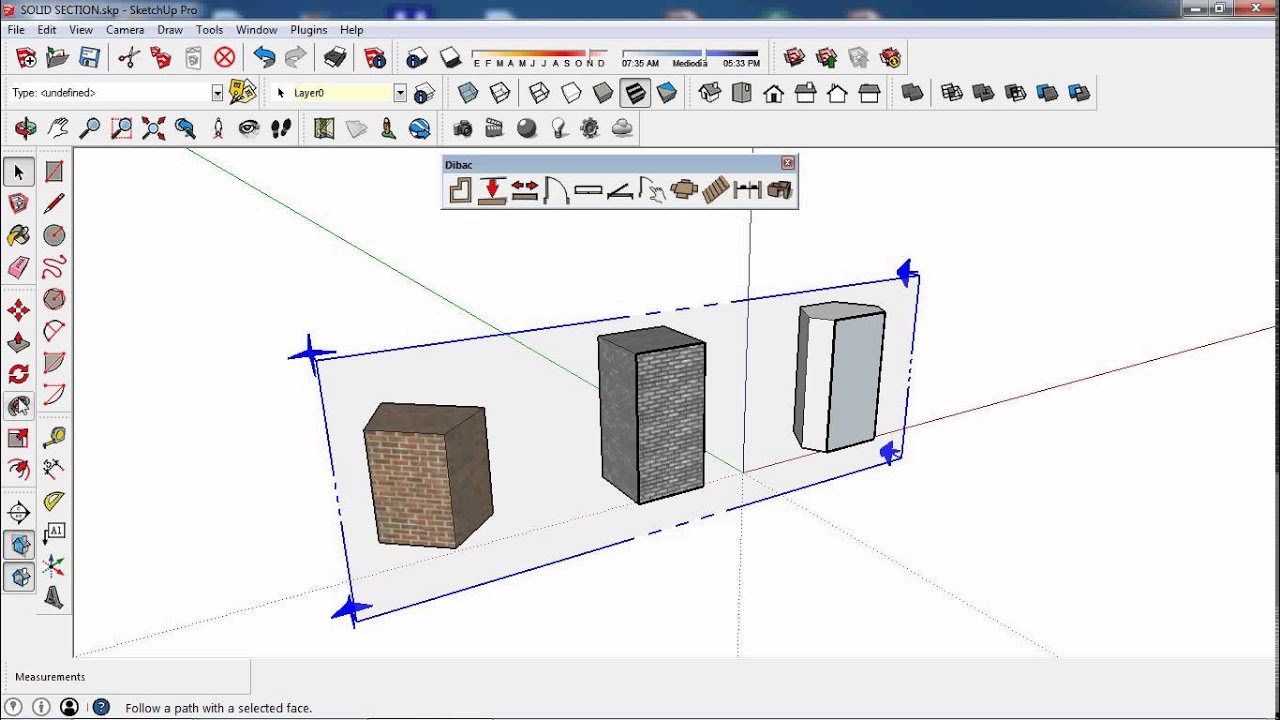Viewport: 1280px width, 720px height.
Task: Expand the Layer0 layer dropdown
Action: (x=400, y=93)
